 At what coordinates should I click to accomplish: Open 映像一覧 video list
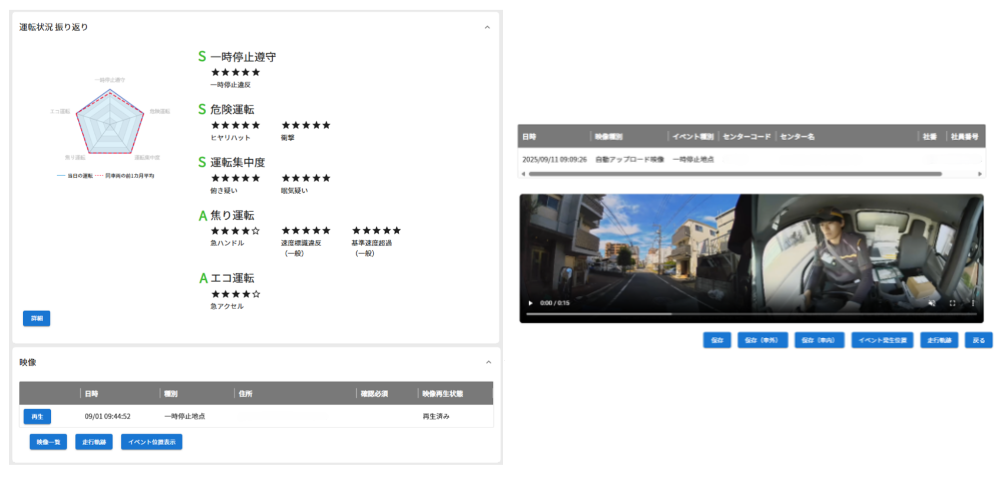point(48,442)
